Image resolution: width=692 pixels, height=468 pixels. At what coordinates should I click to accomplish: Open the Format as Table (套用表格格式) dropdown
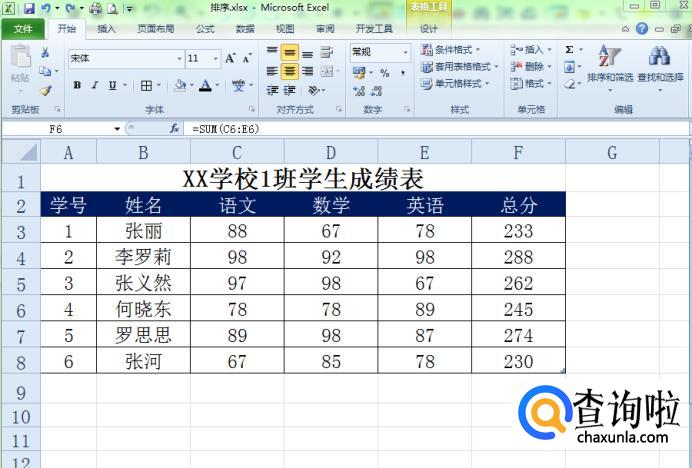tap(459, 67)
